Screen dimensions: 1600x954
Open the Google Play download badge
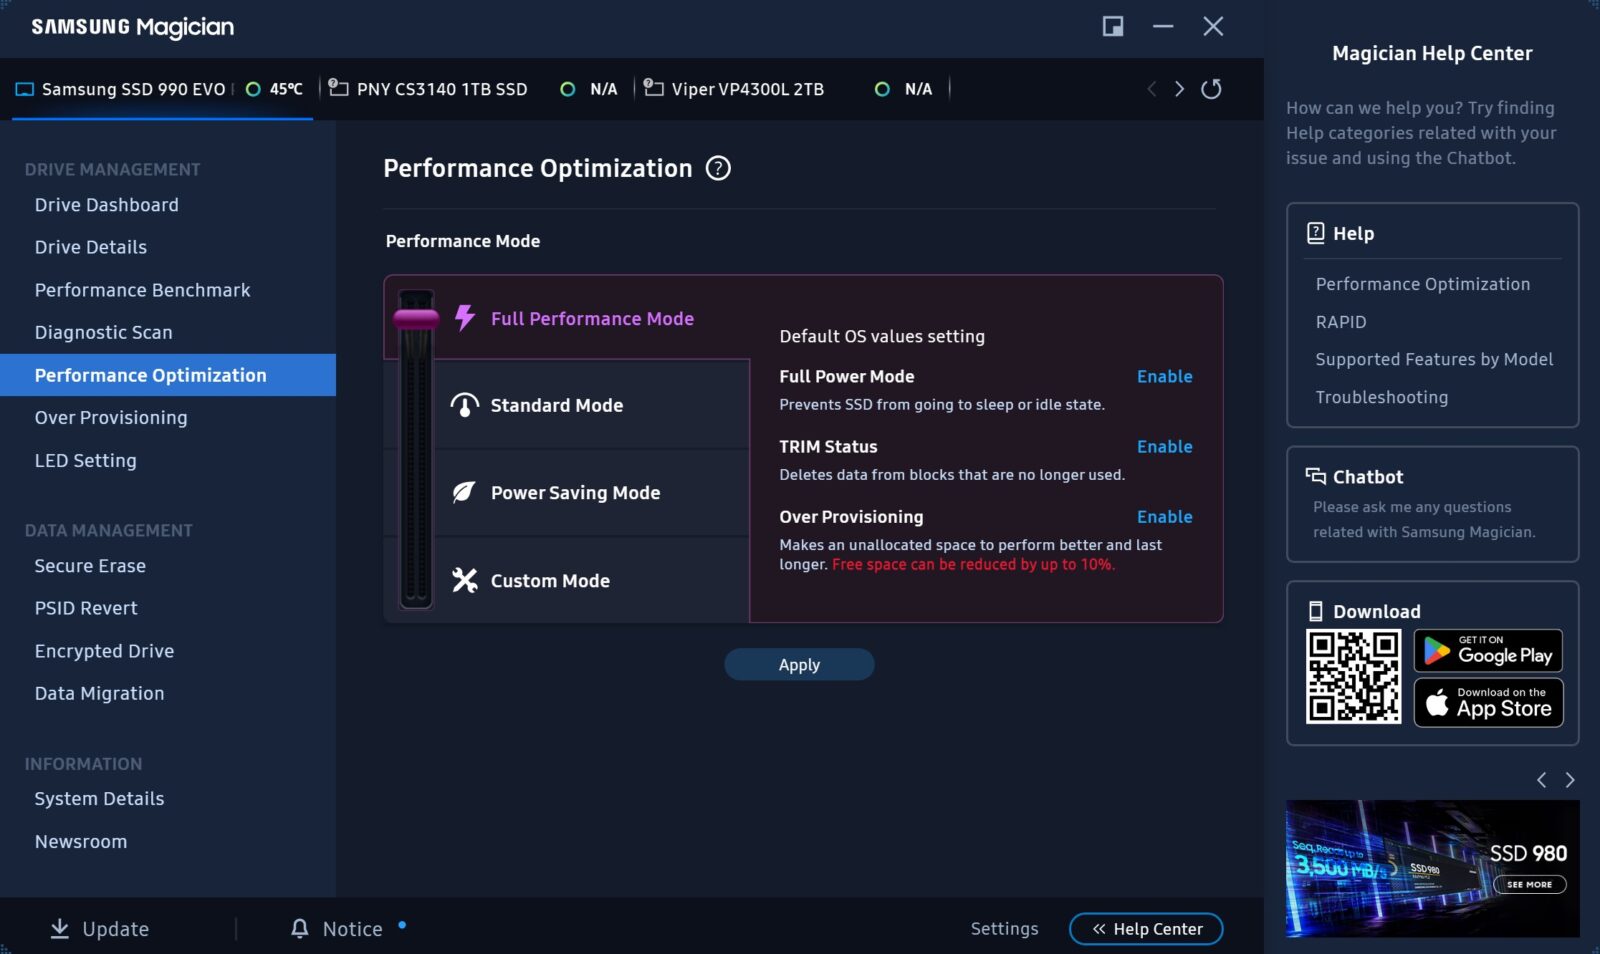tap(1488, 651)
